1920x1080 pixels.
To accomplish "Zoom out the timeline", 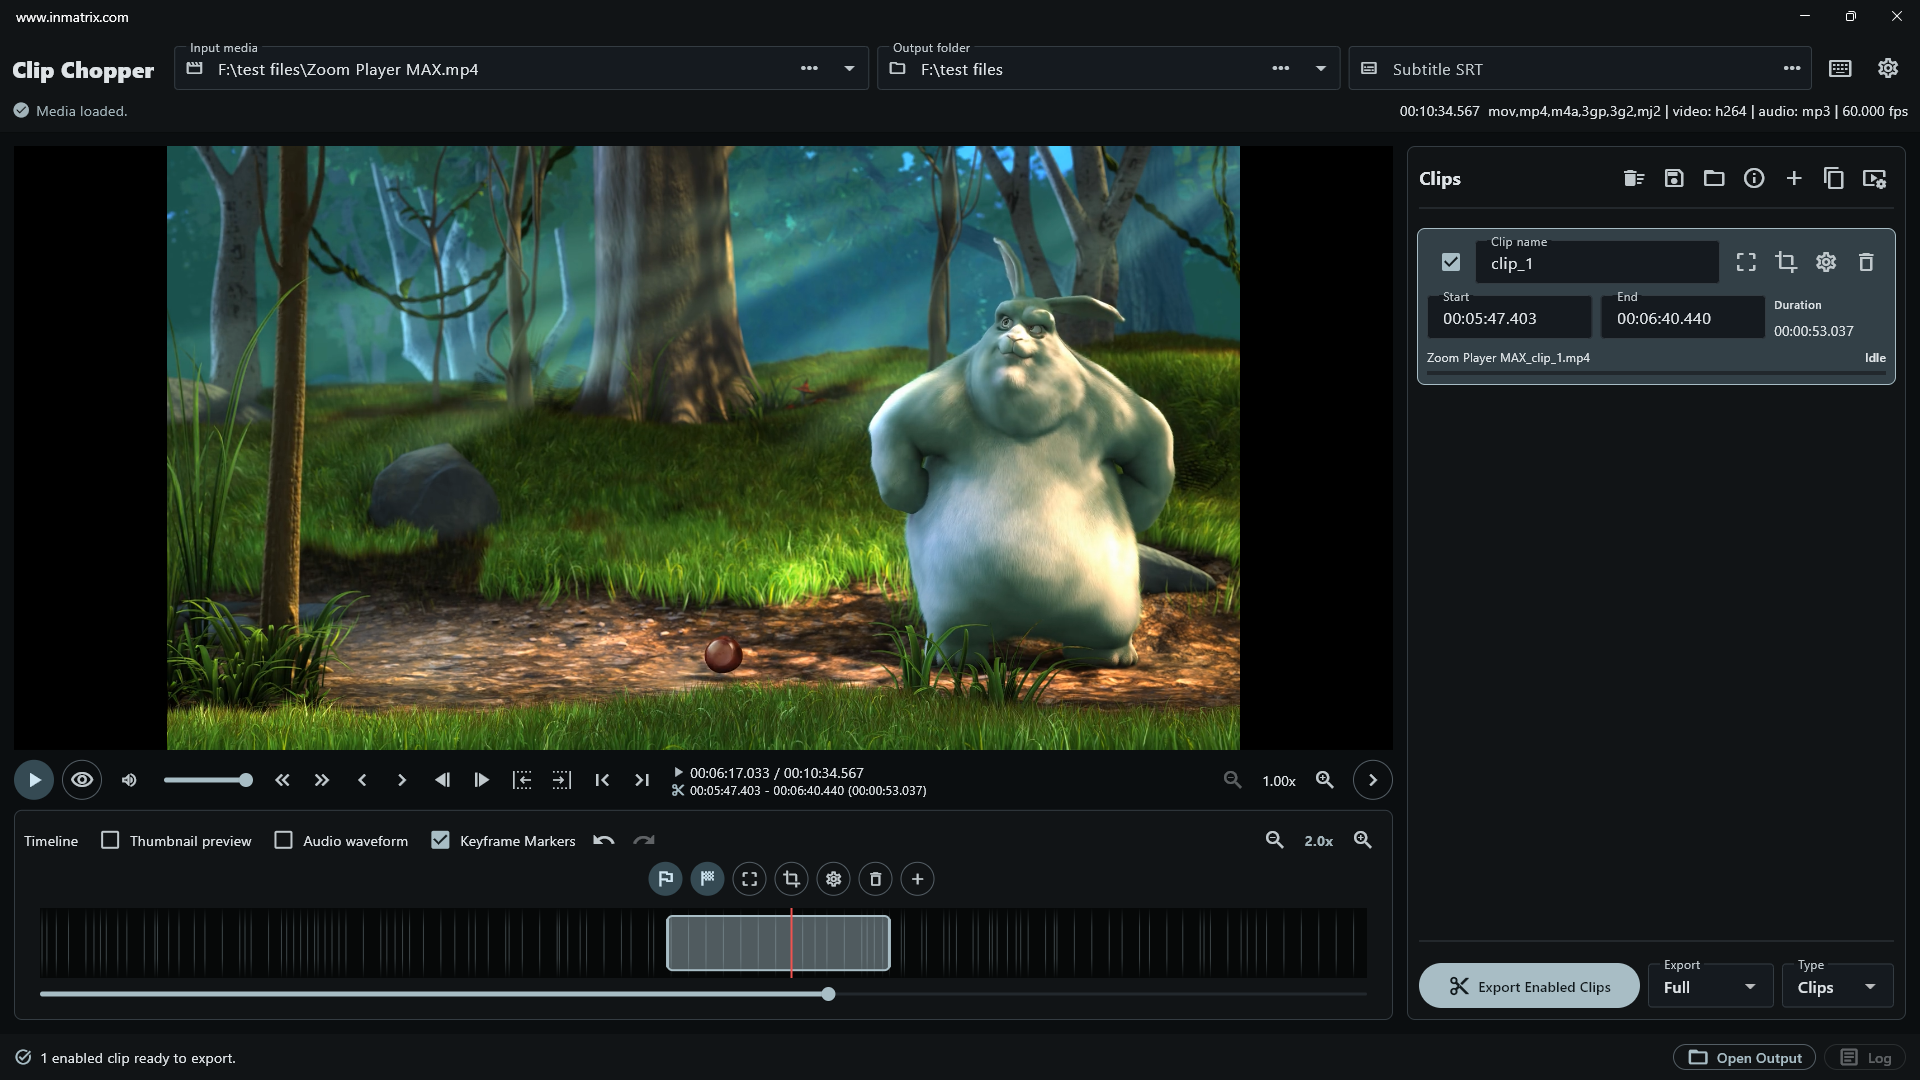I will pos(1275,841).
